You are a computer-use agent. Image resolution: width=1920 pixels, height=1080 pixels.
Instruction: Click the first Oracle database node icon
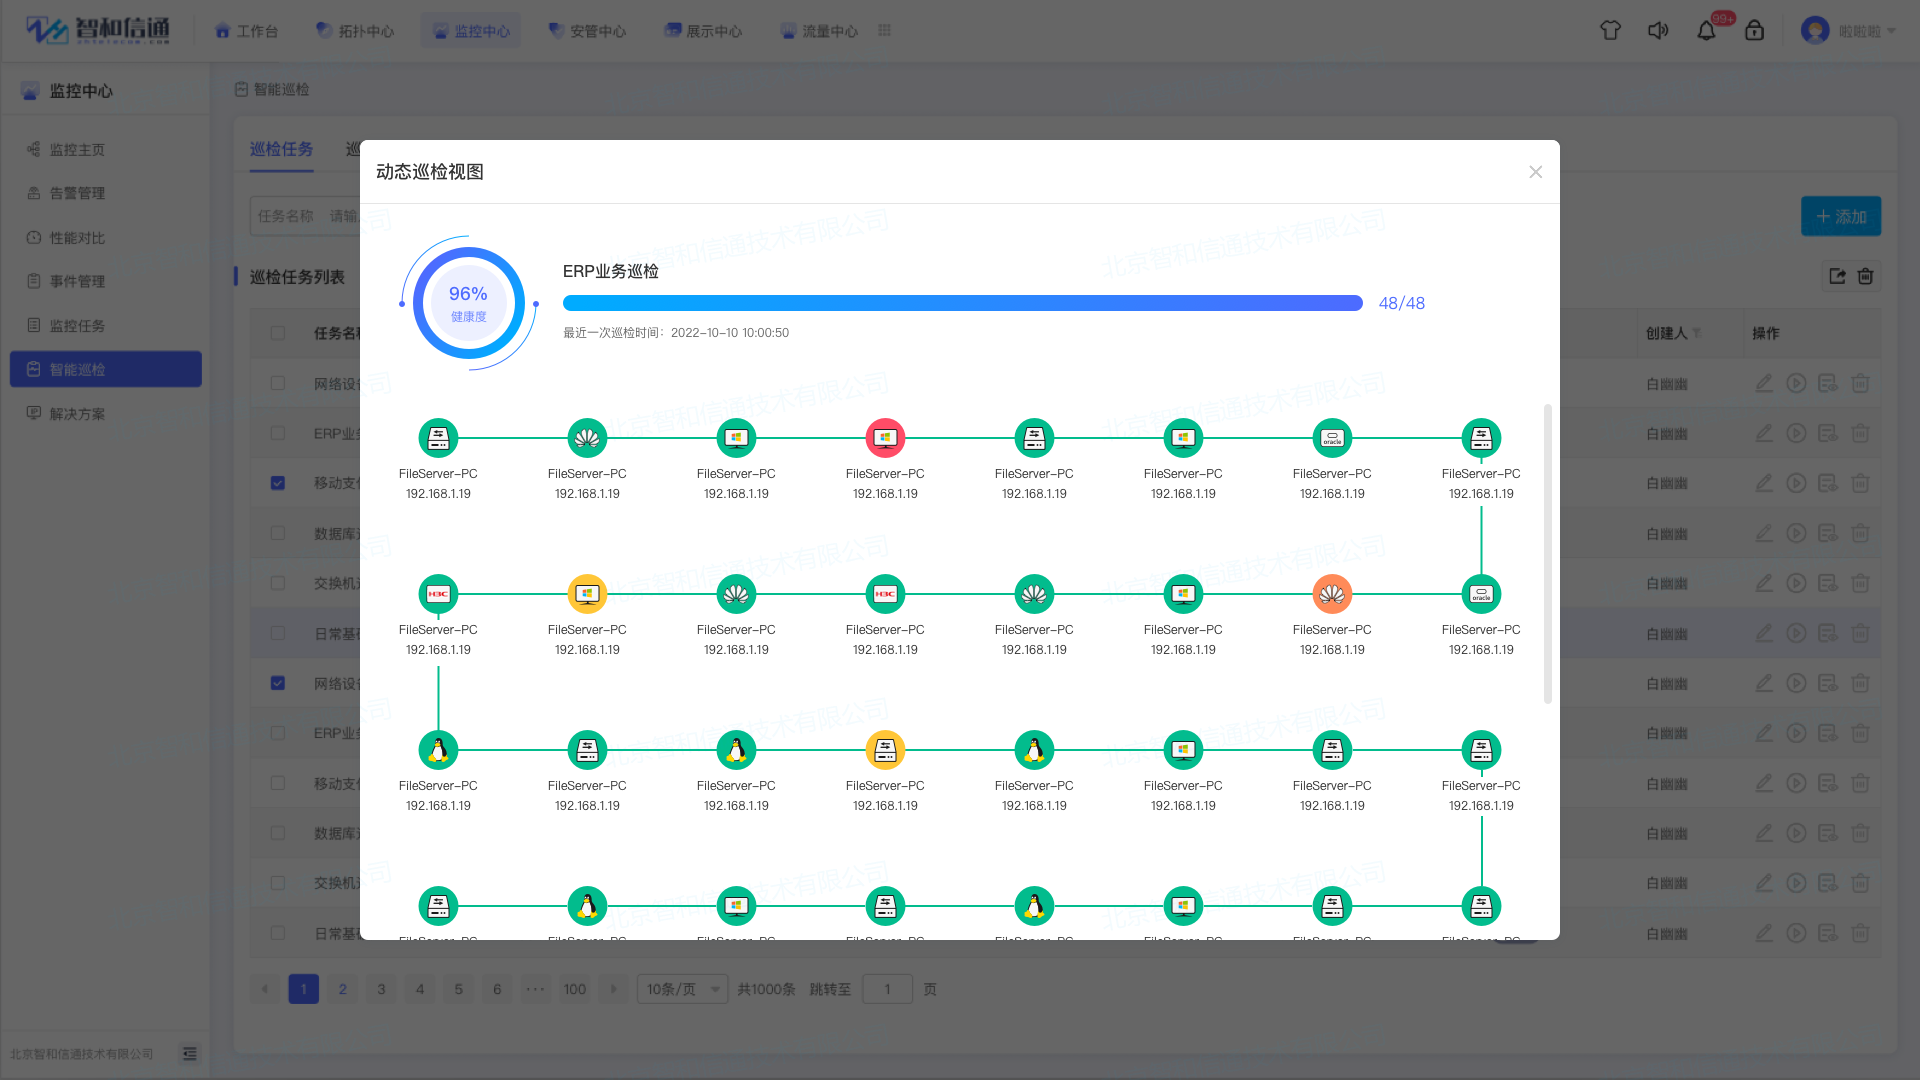(1332, 438)
